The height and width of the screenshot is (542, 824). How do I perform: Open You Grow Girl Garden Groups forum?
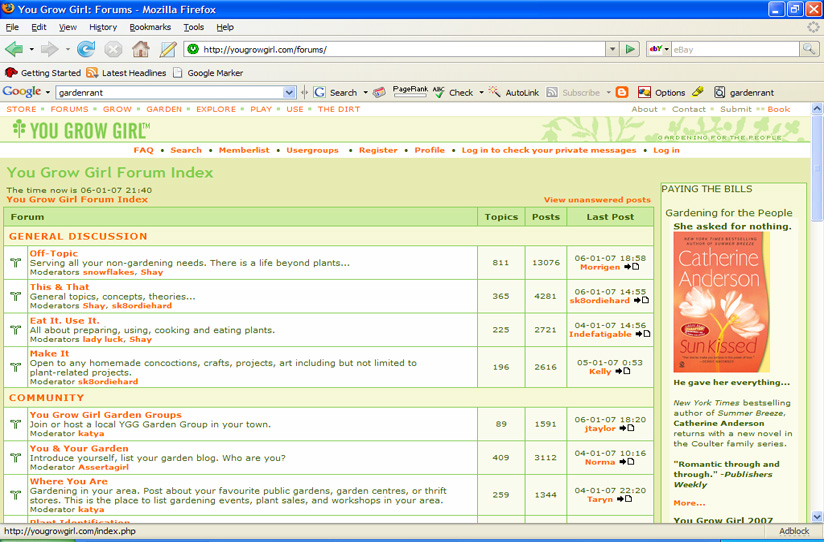point(106,415)
